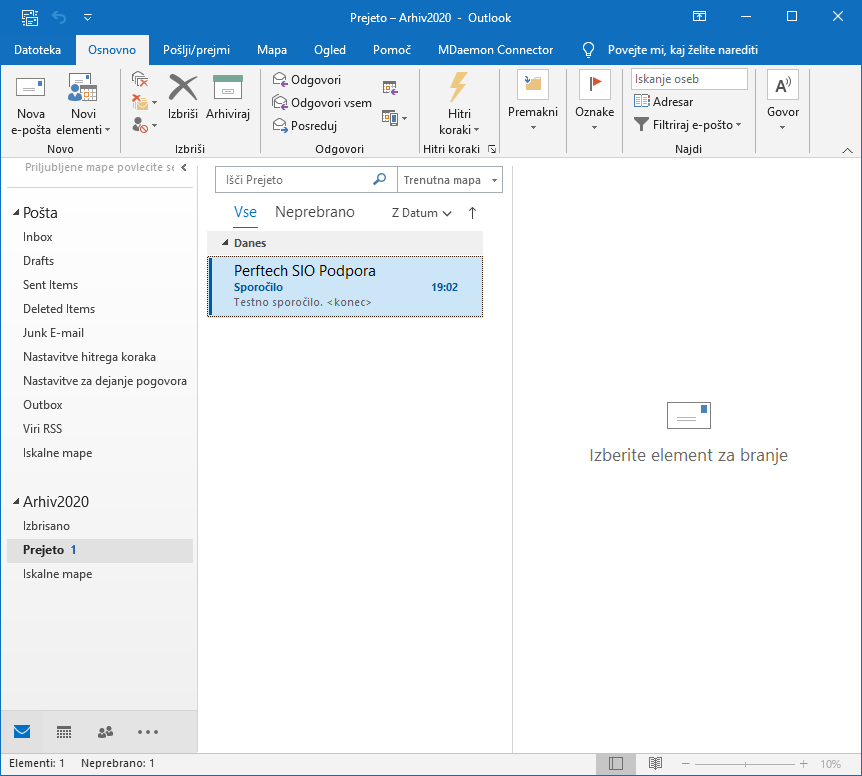Reply to all with Odgovori vsem
This screenshot has height=776, width=862.
(322, 103)
